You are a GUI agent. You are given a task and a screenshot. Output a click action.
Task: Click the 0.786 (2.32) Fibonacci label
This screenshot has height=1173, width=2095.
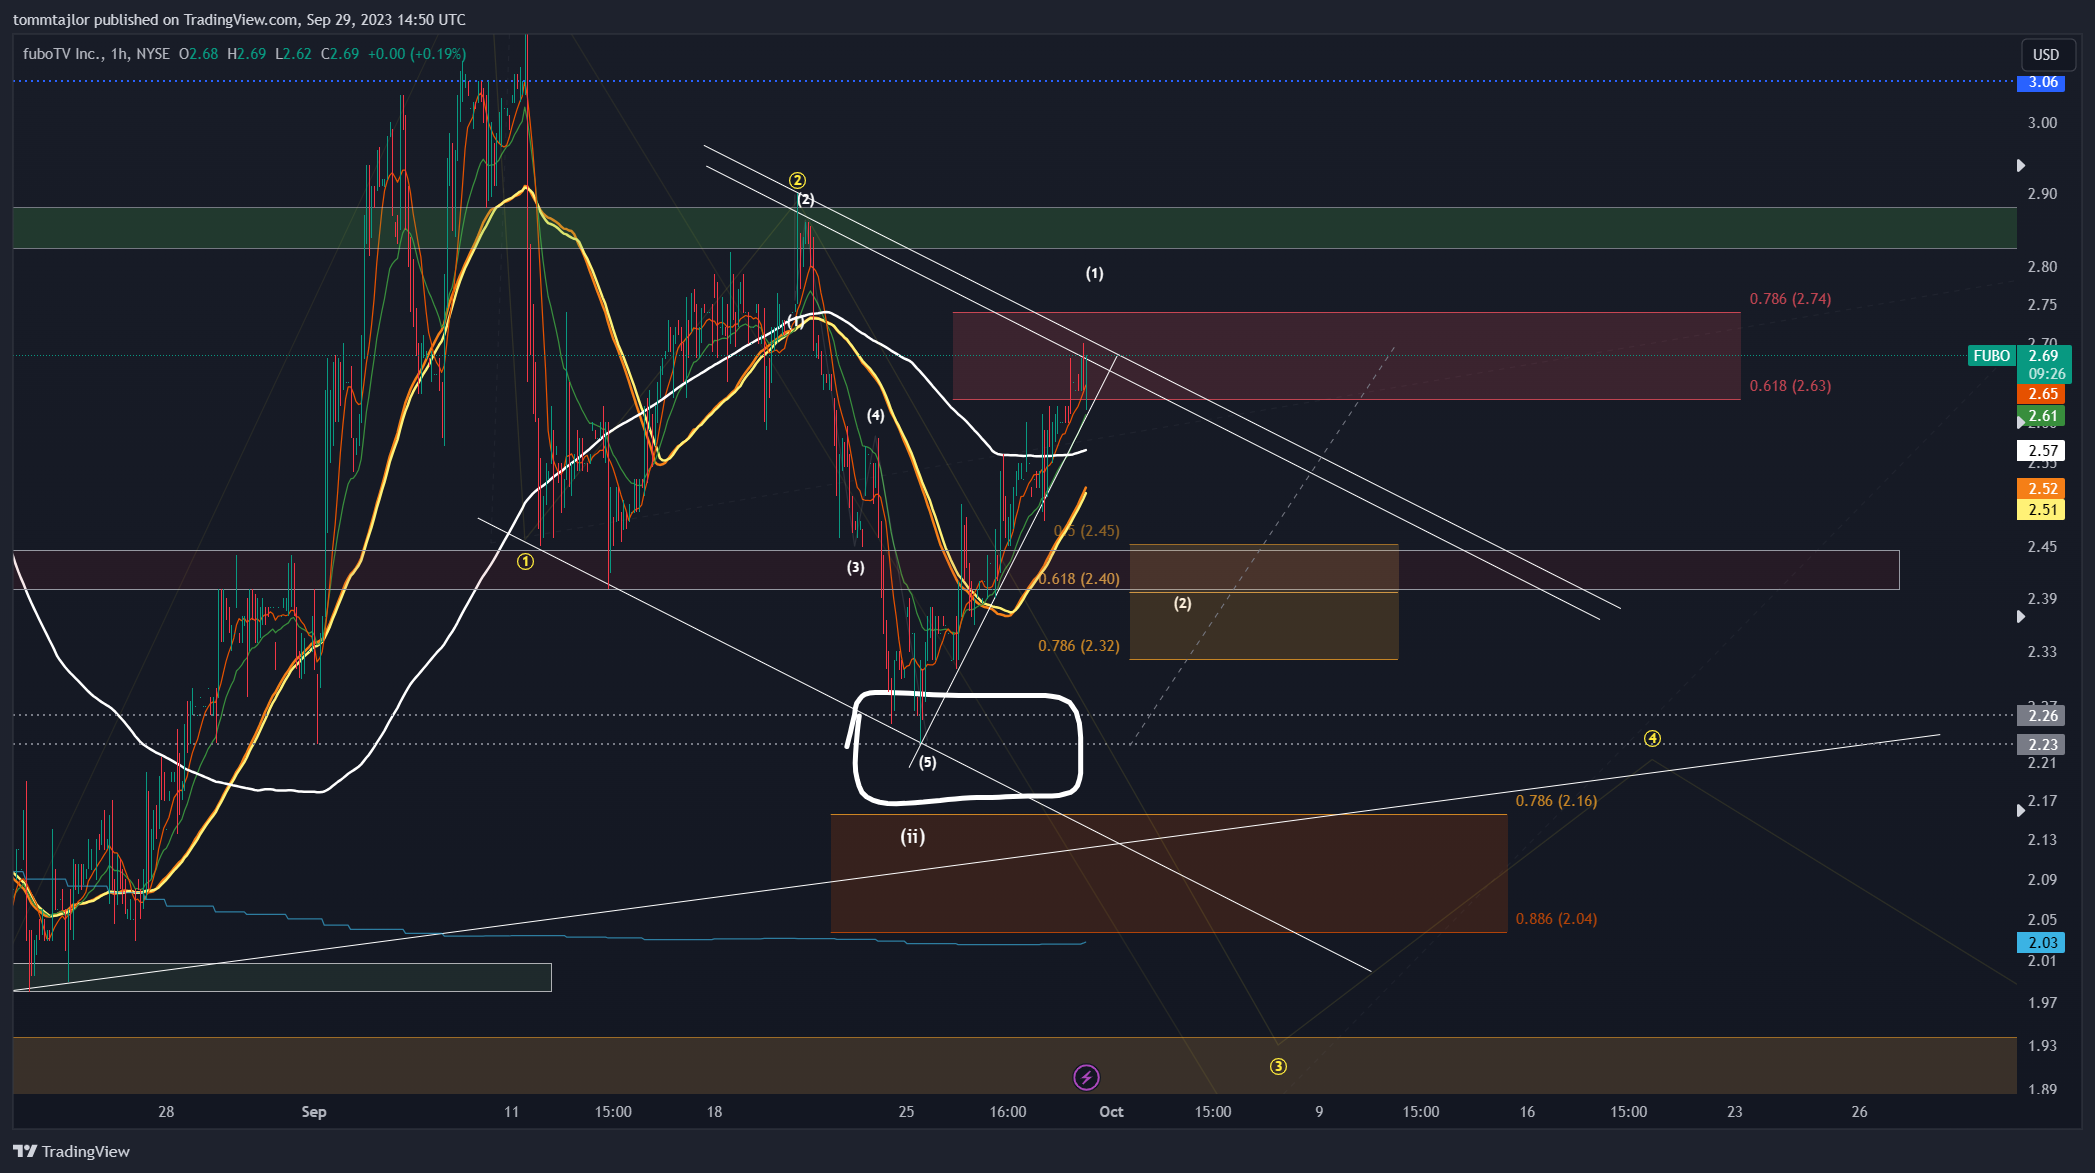click(x=1079, y=646)
